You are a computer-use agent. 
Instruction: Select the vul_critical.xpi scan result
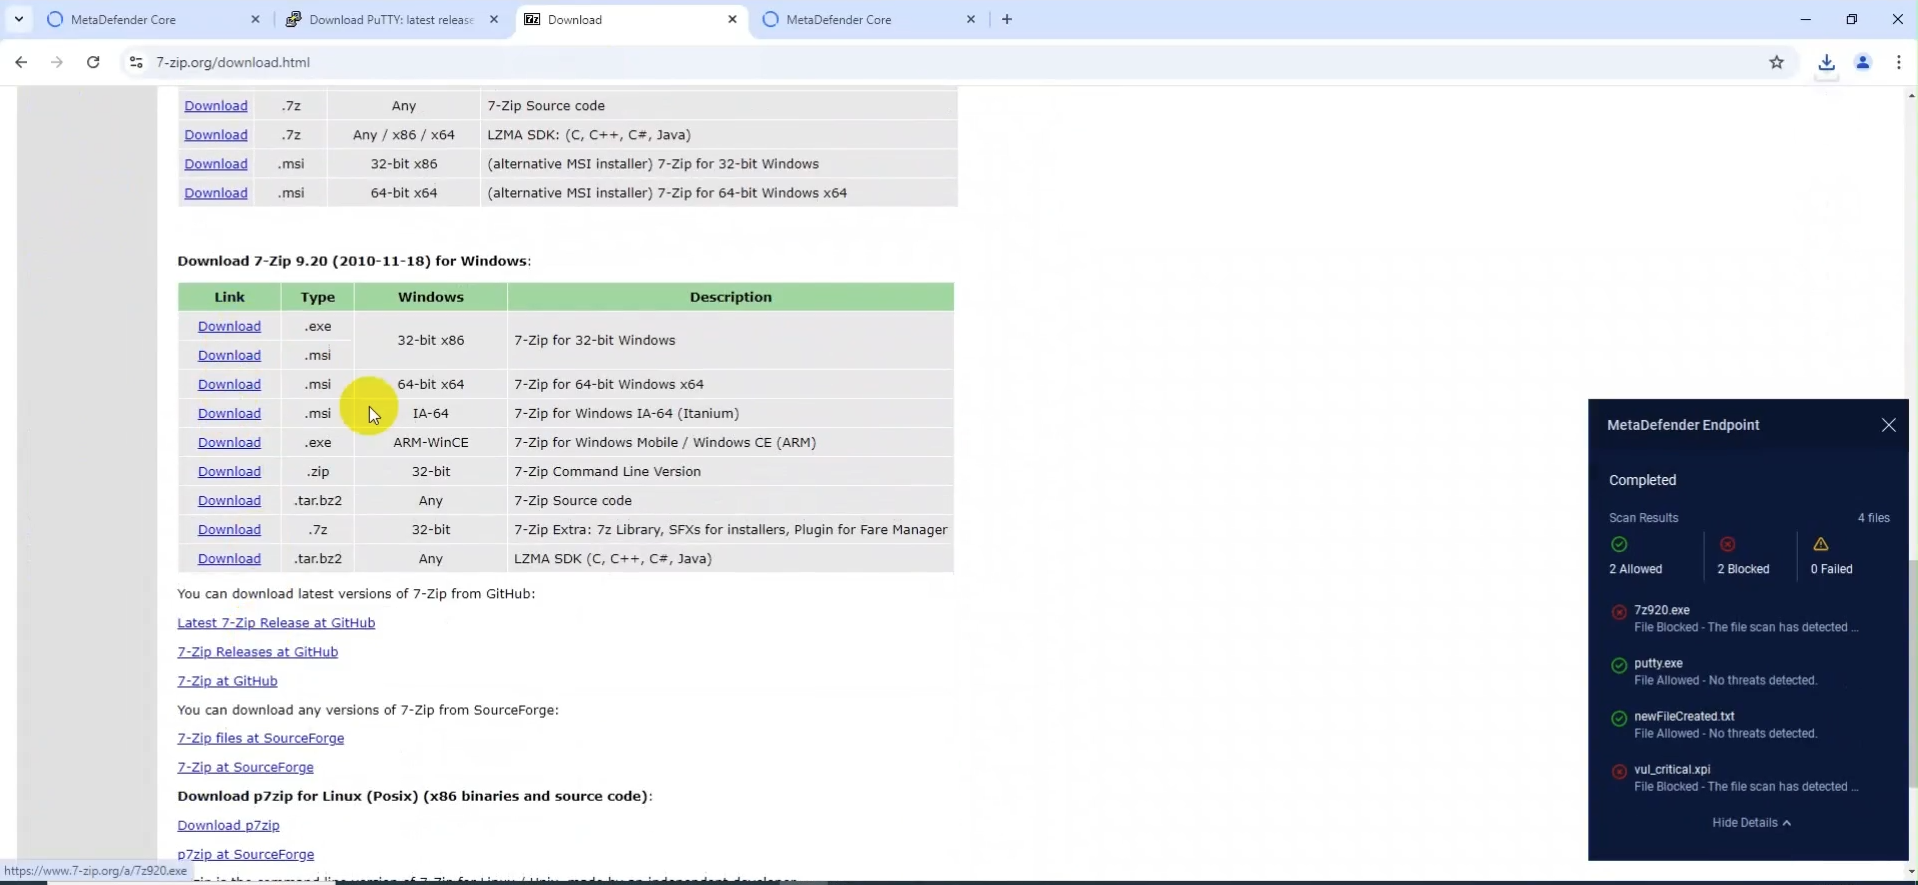(x=1746, y=777)
